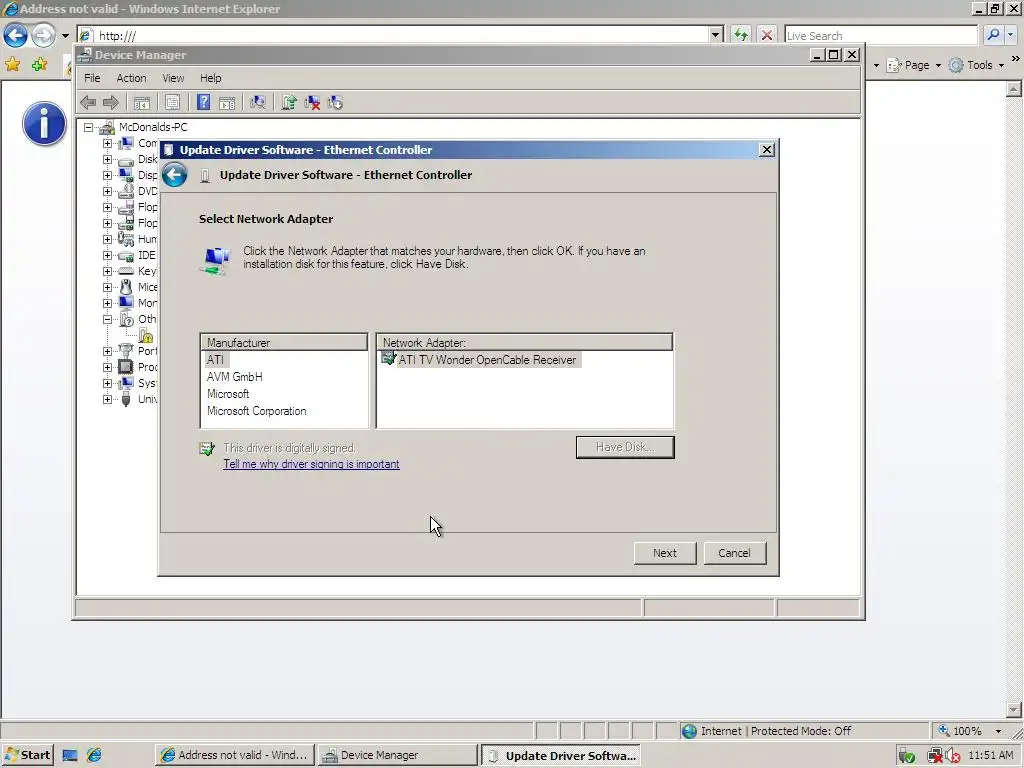Click Device Manager toolbar Back arrow
Image resolution: width=1024 pixels, height=768 pixels.
pyautogui.click(x=88, y=103)
